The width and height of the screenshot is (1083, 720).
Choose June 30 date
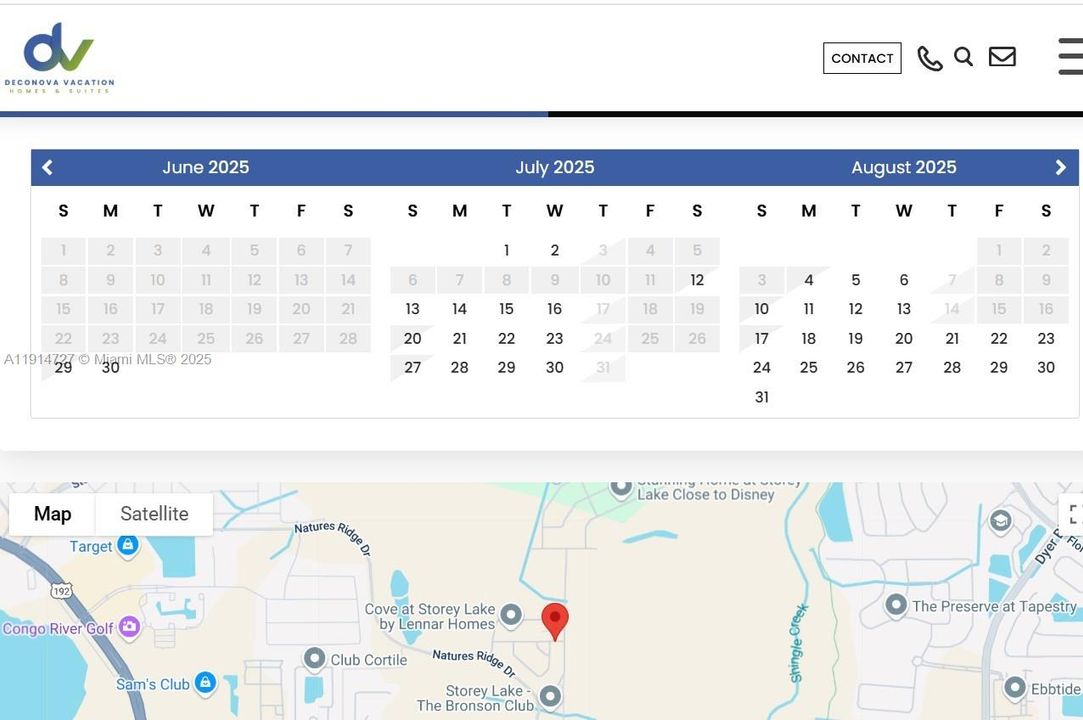(110, 367)
